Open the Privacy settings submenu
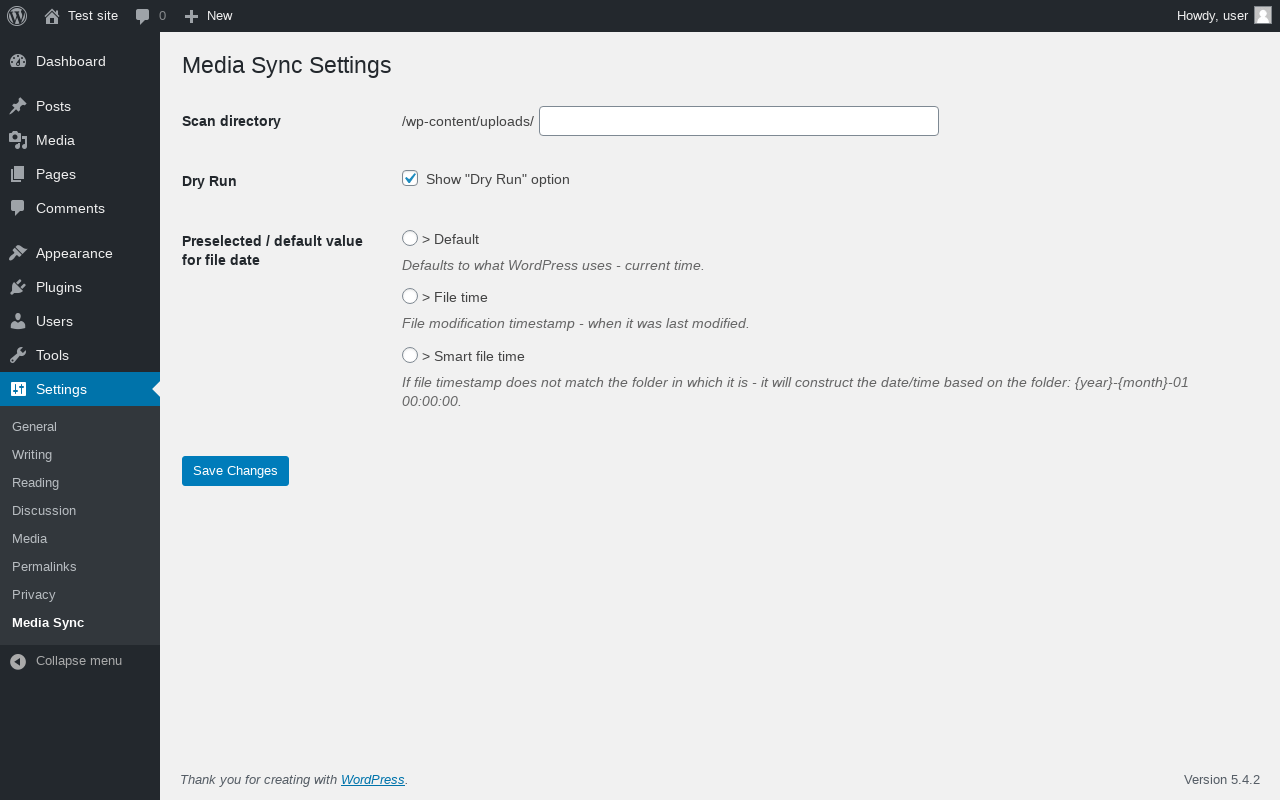Viewport: 1280px width, 800px height. coord(80,594)
